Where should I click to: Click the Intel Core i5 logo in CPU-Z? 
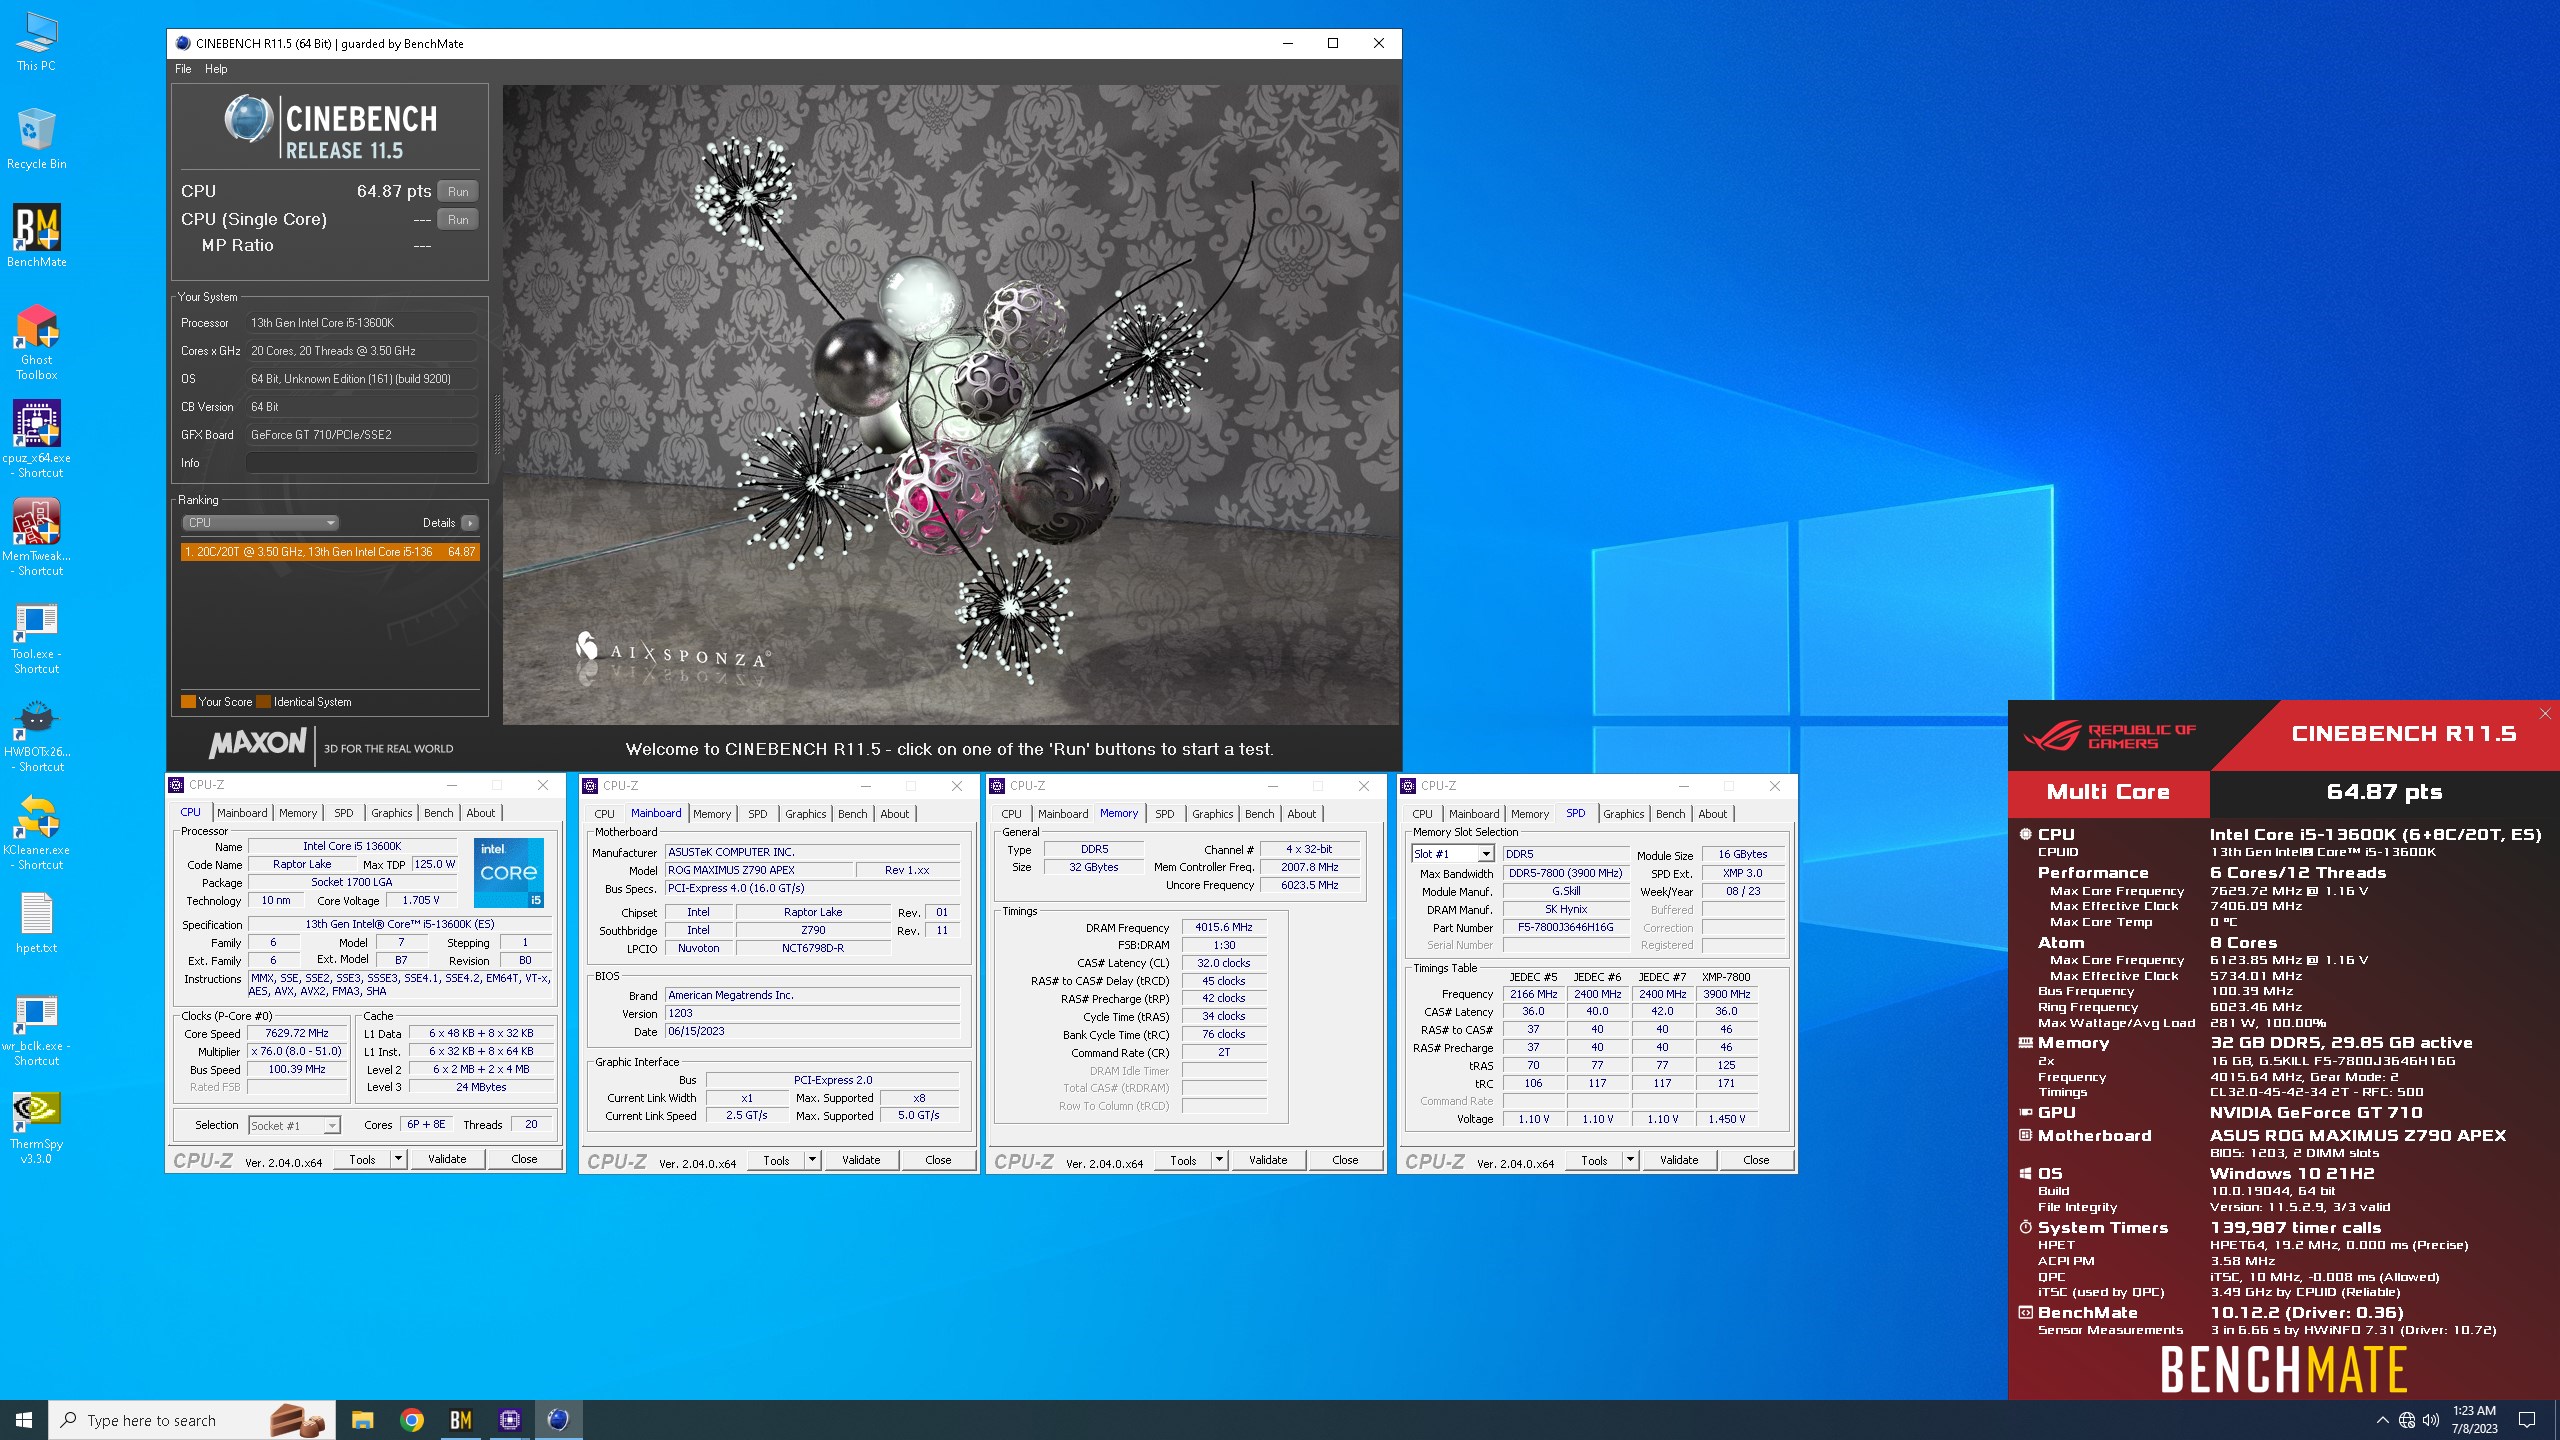(x=508, y=873)
